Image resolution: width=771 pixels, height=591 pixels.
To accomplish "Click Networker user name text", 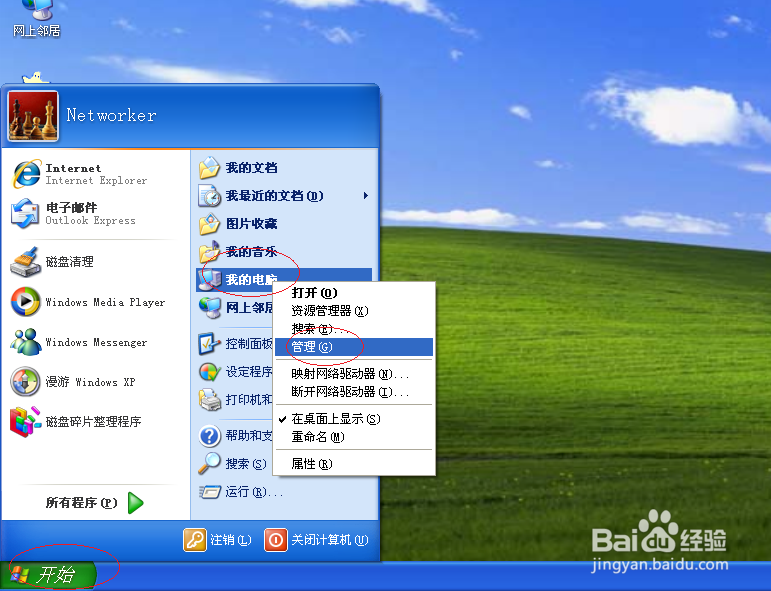I will [112, 115].
